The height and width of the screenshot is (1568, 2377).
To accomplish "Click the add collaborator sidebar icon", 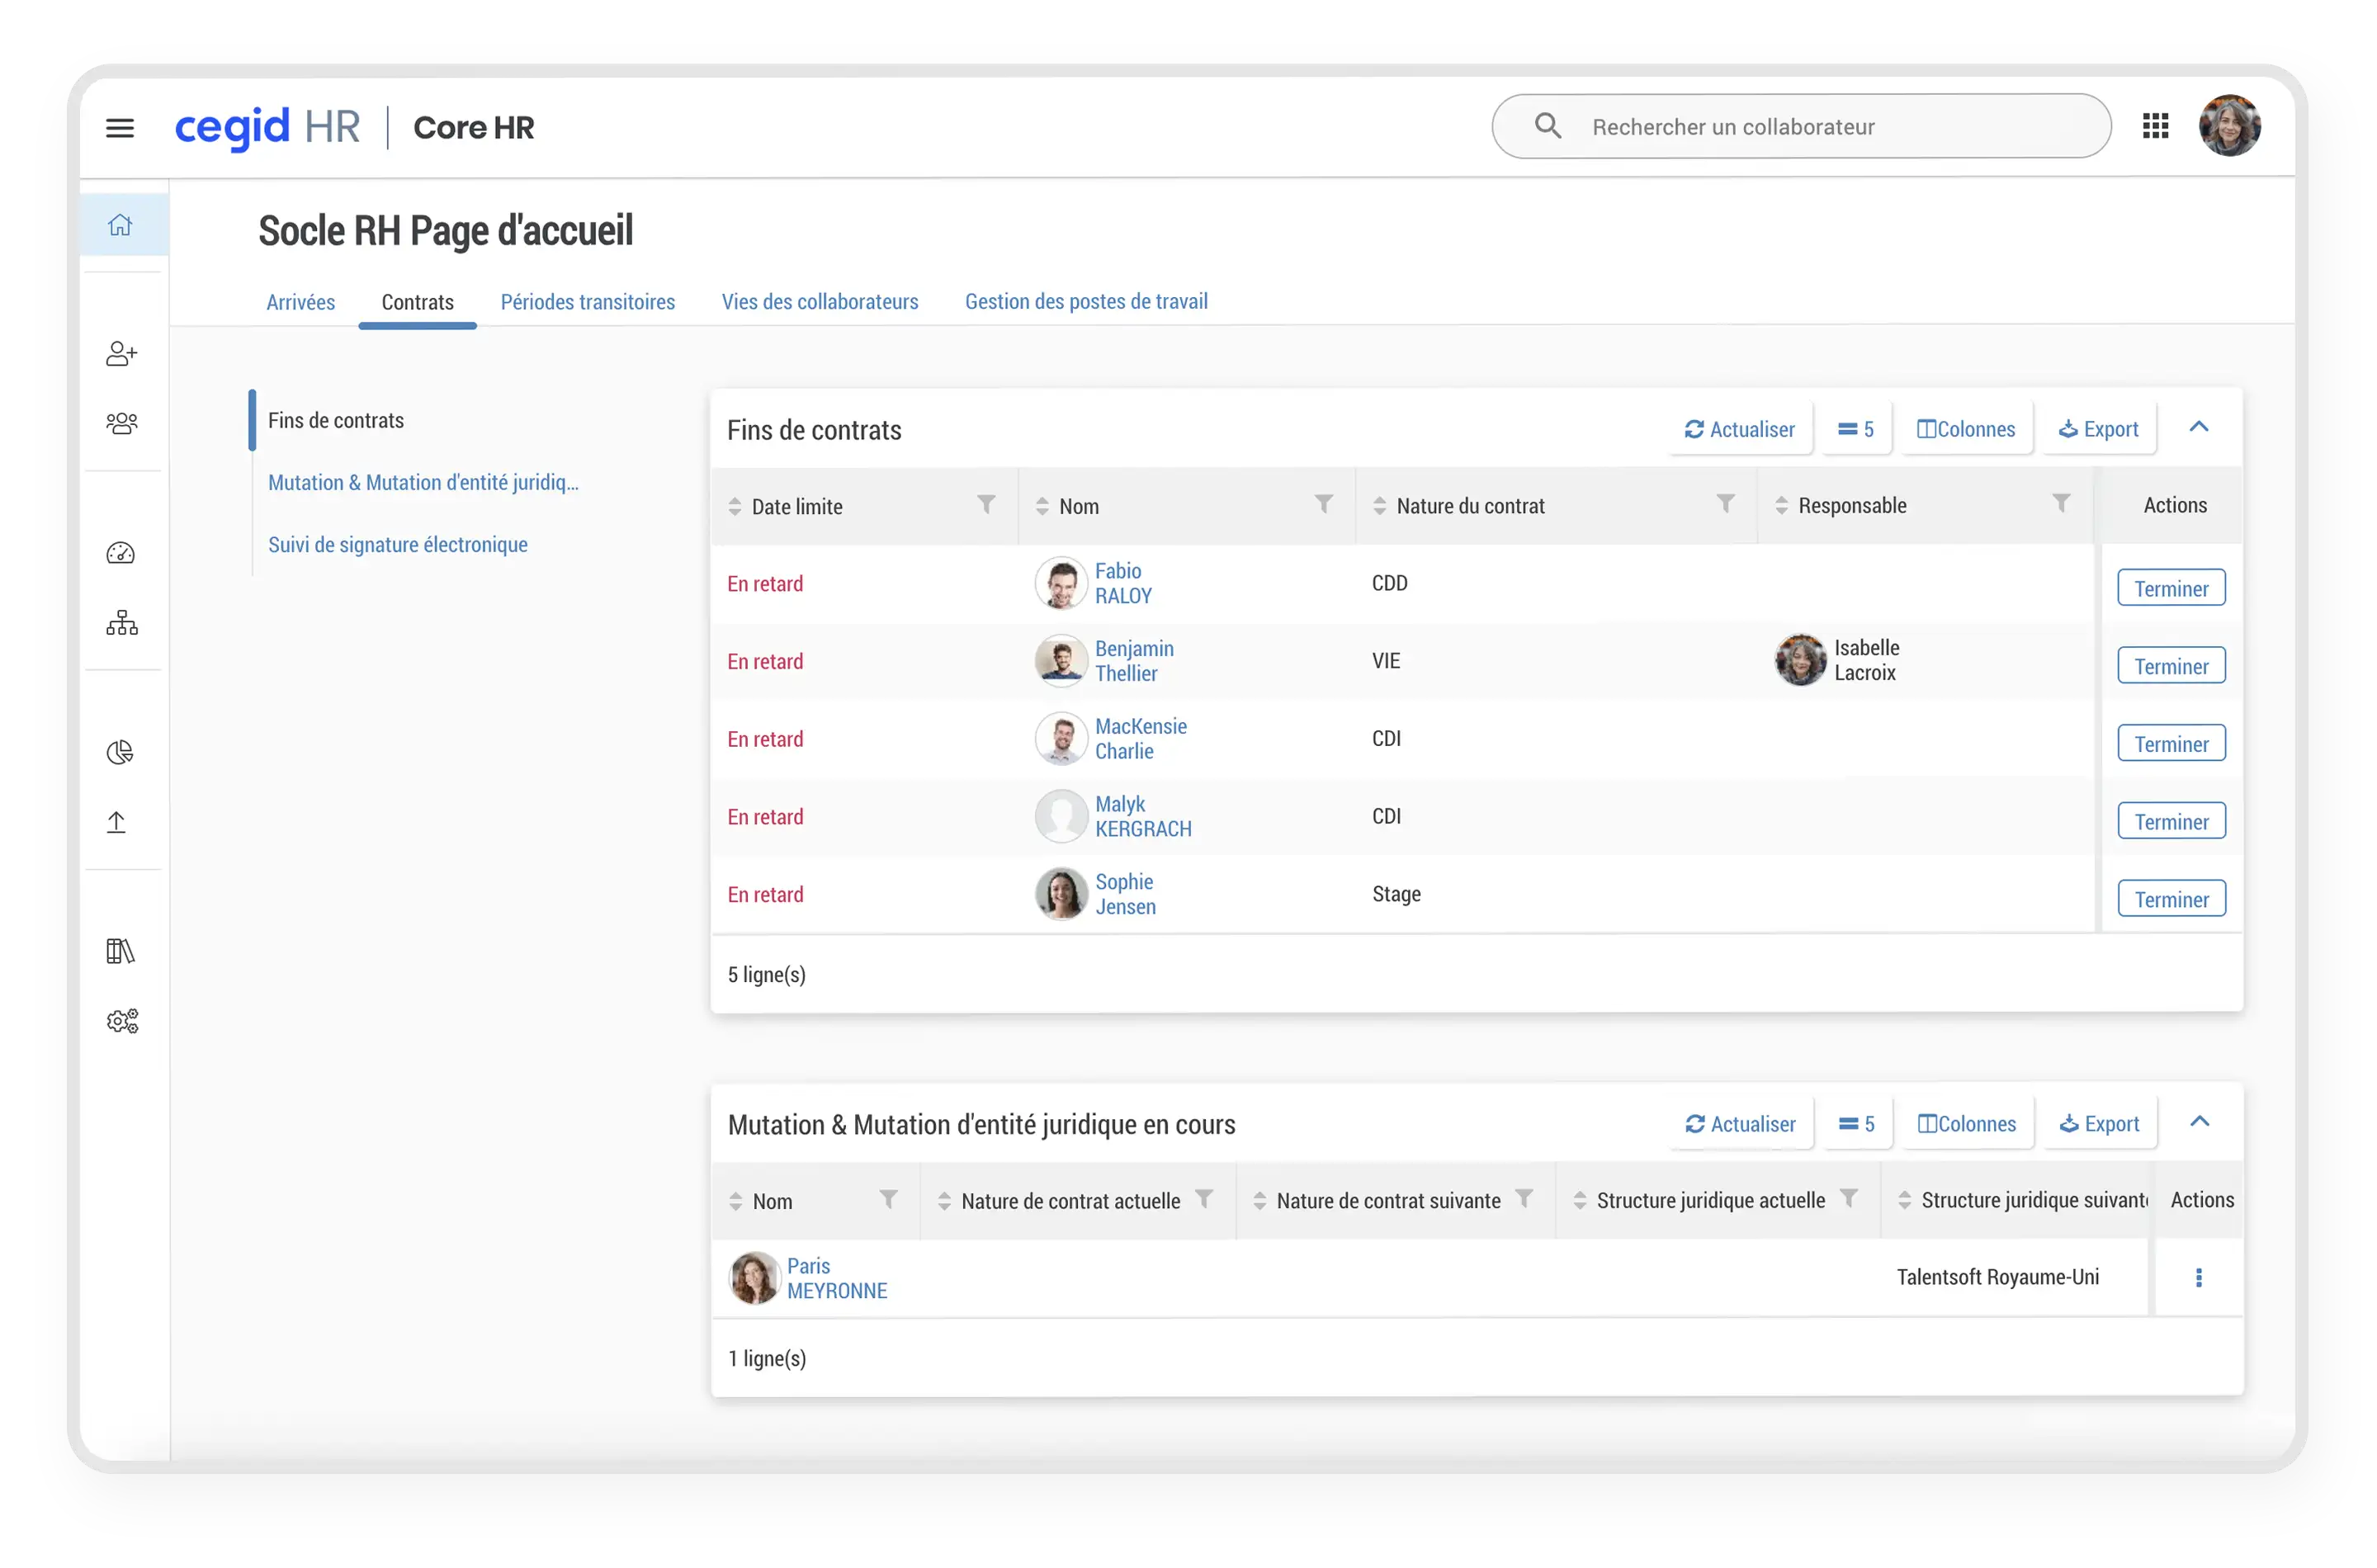I will coord(121,354).
